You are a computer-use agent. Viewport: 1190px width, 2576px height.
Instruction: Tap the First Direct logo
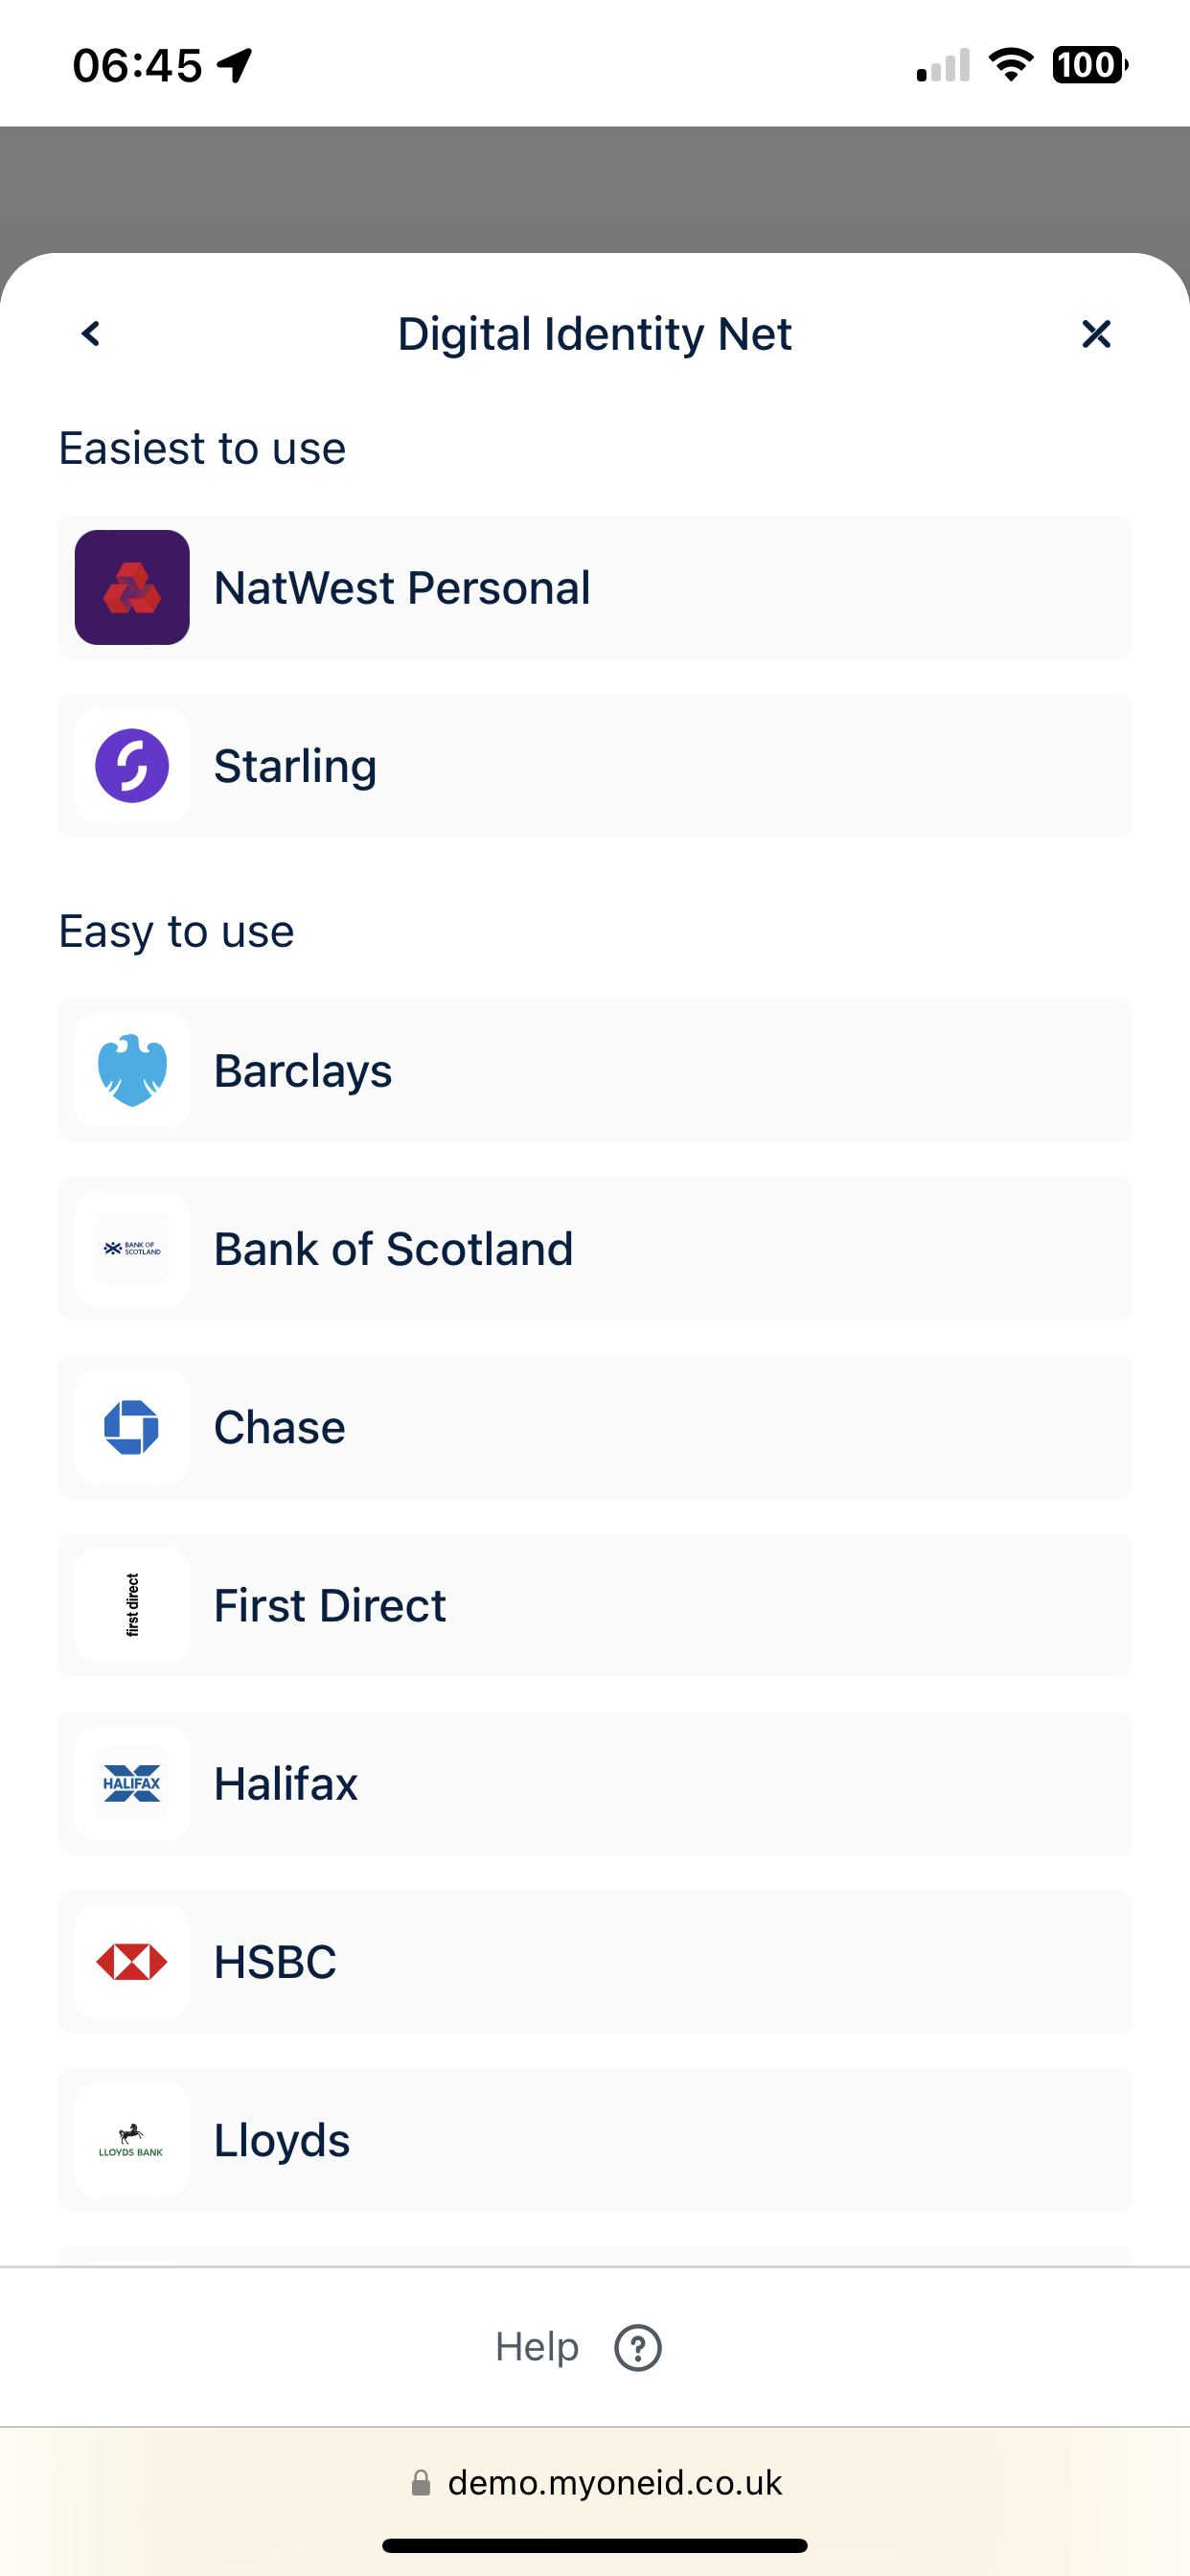click(132, 1605)
